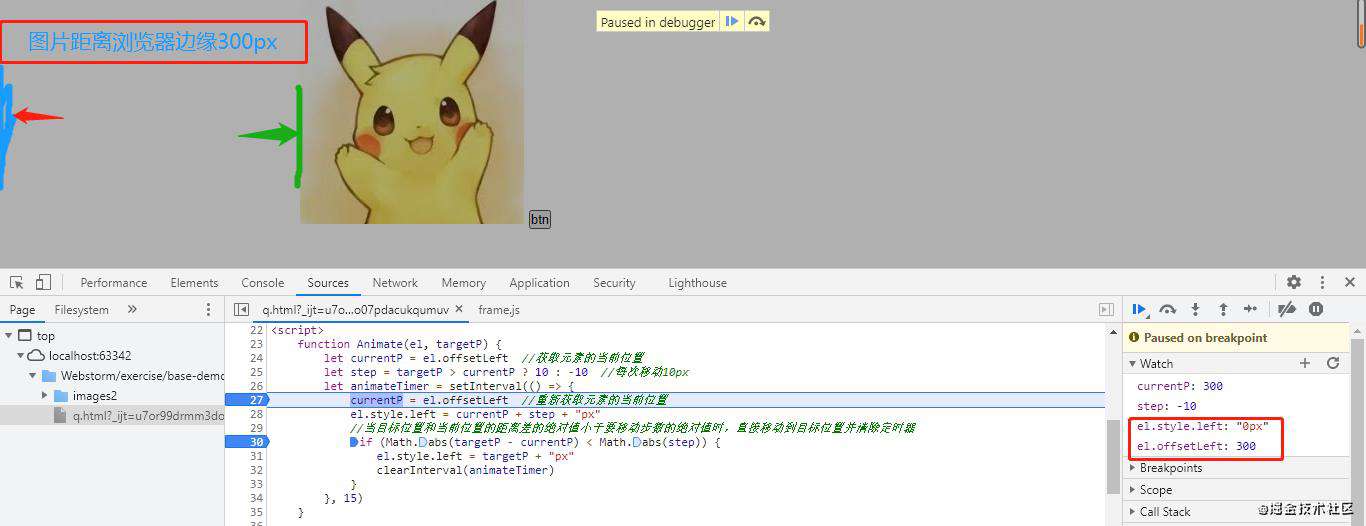Add a watch expression with plus icon
Viewport: 1366px width, 526px height.
pos(1304,363)
